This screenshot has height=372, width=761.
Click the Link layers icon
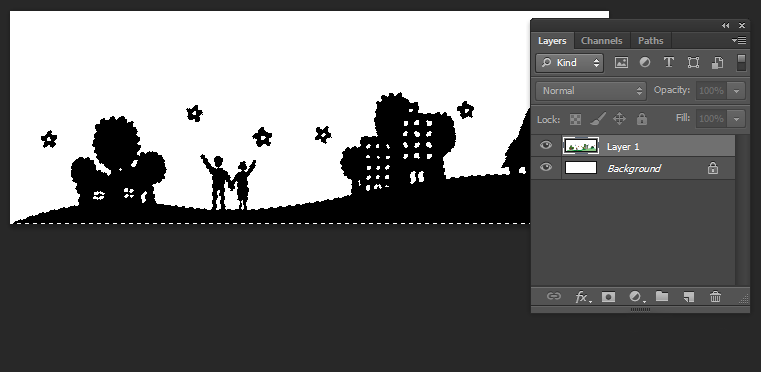click(x=554, y=296)
